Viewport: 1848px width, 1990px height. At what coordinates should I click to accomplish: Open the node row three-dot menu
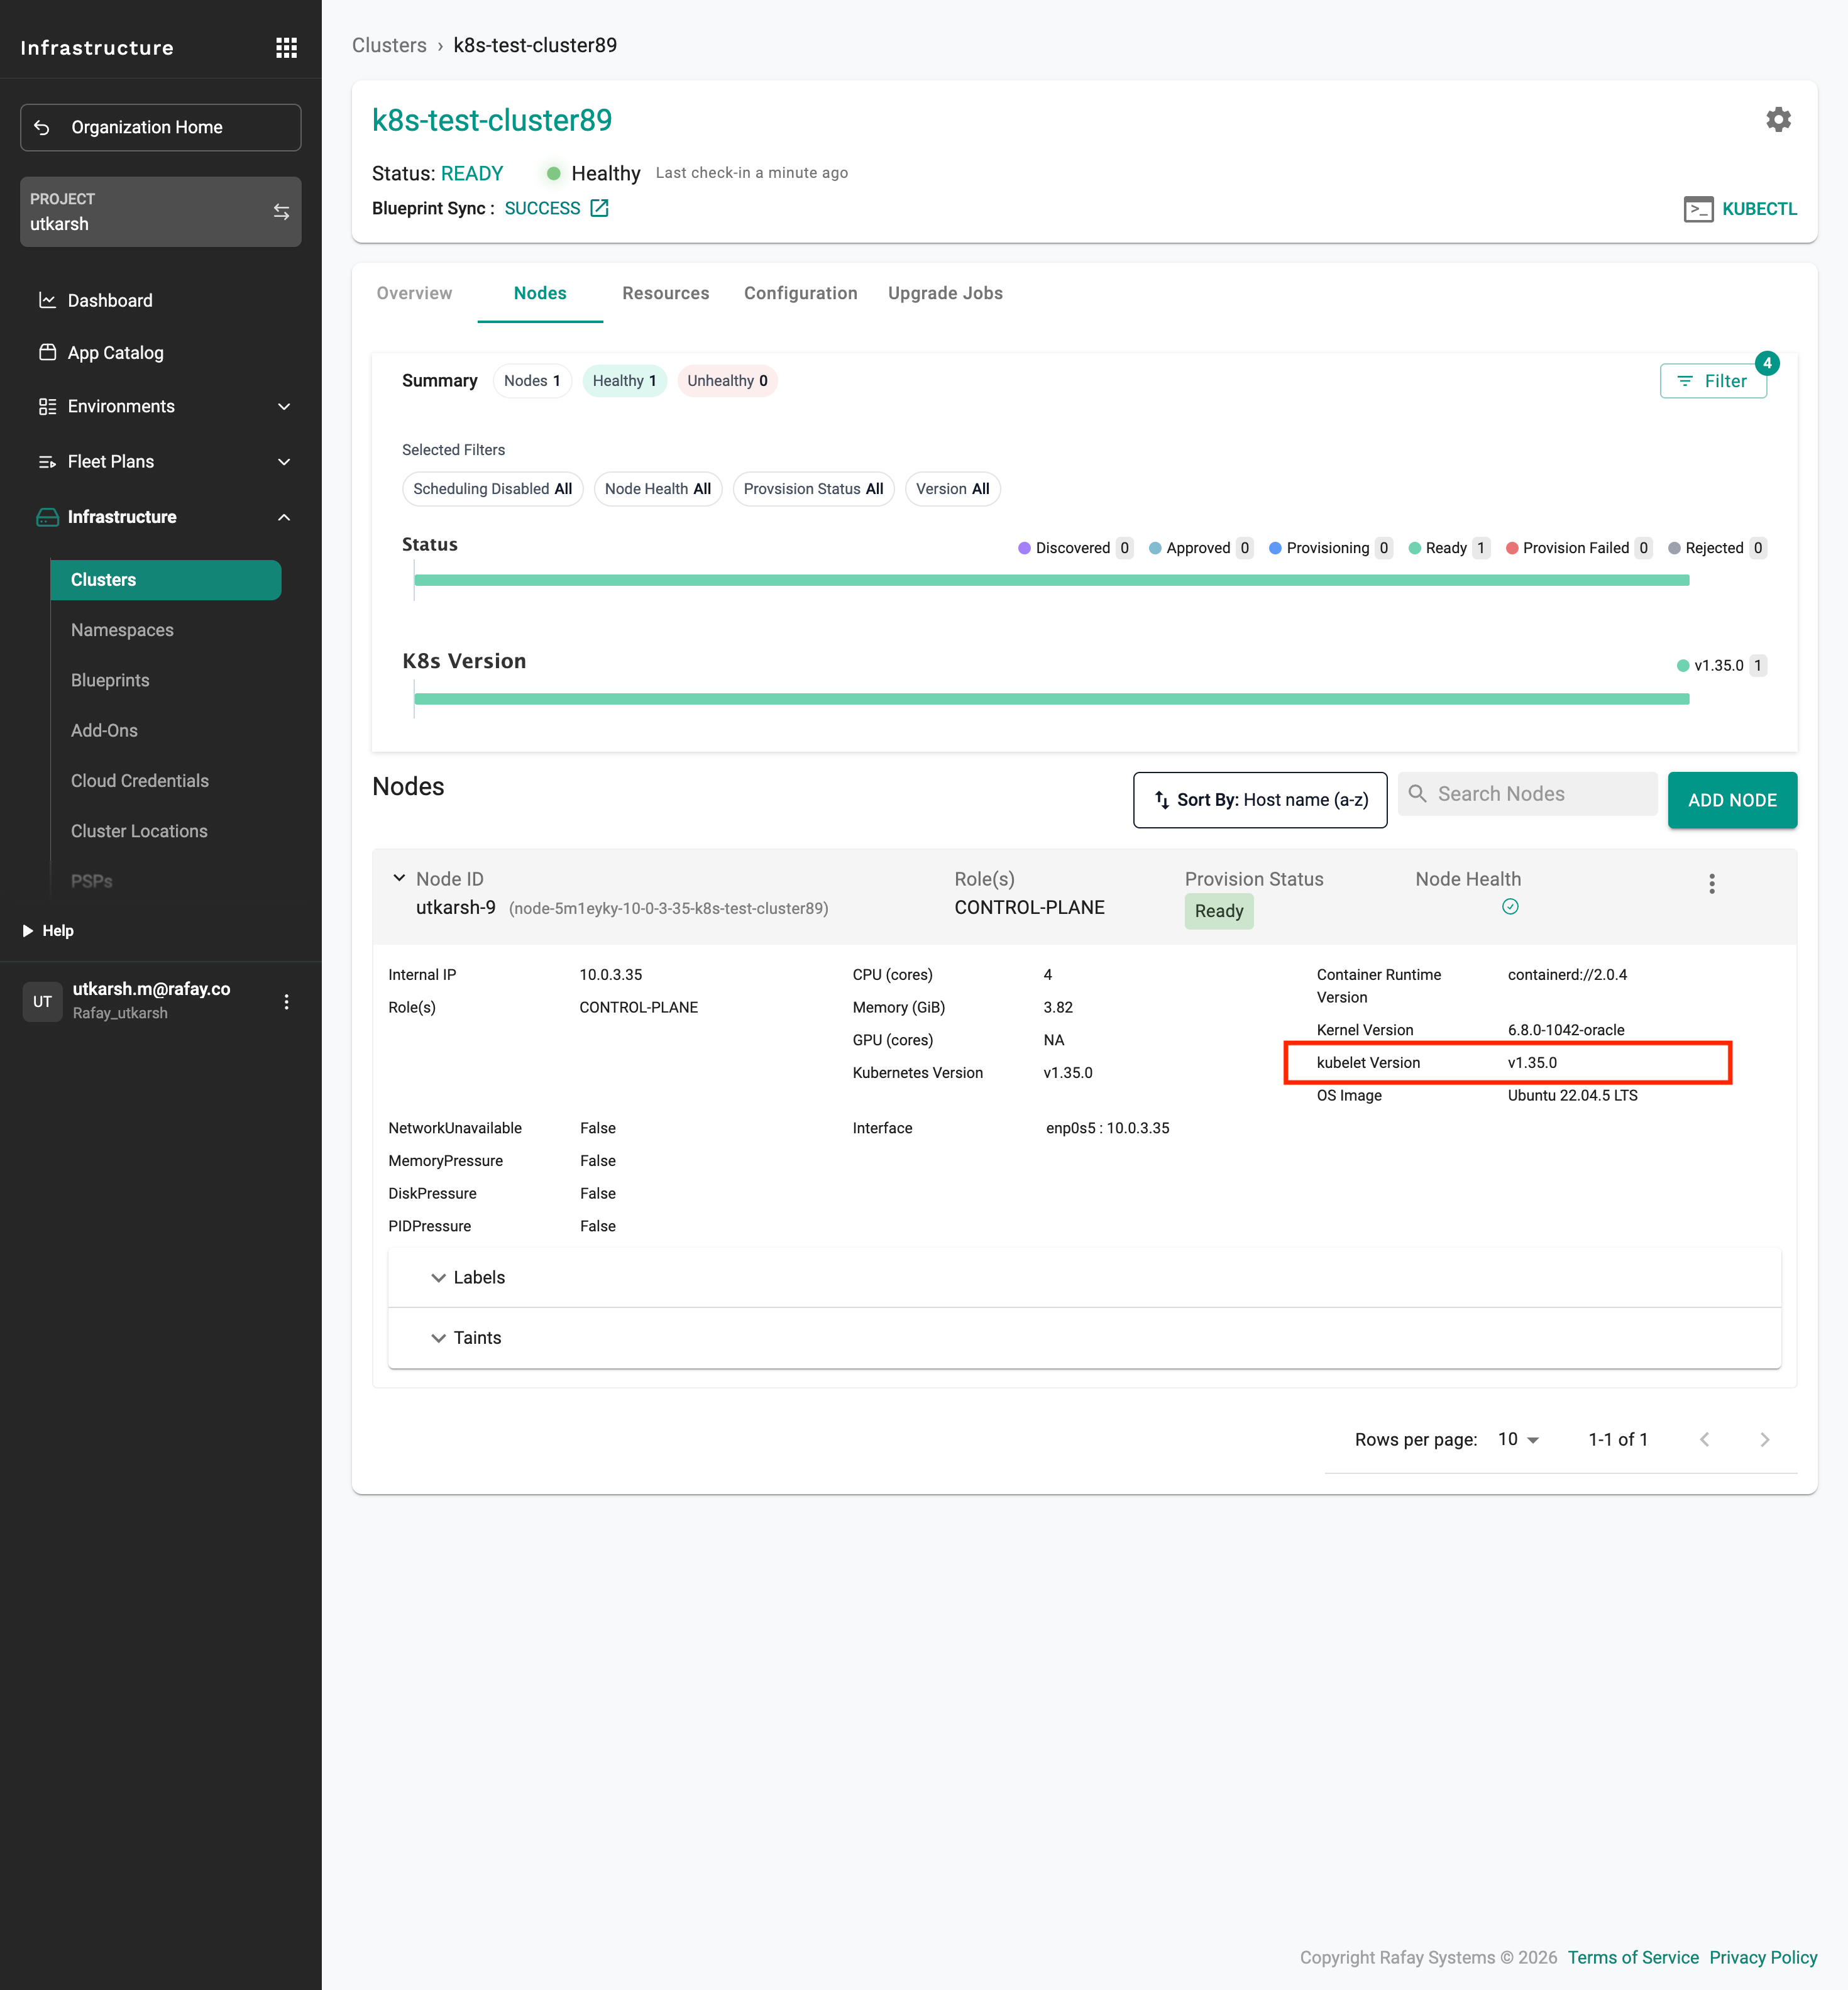(x=1711, y=883)
